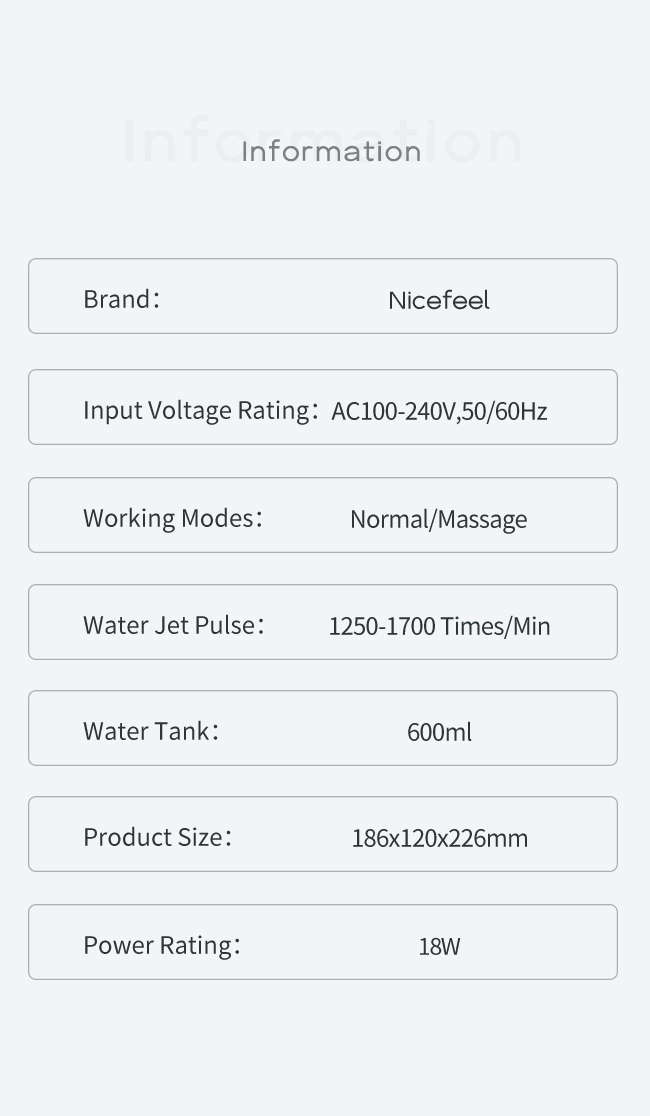The height and width of the screenshot is (1116, 650).
Task: Click the Water Jet Pulse label
Action: click(173, 625)
